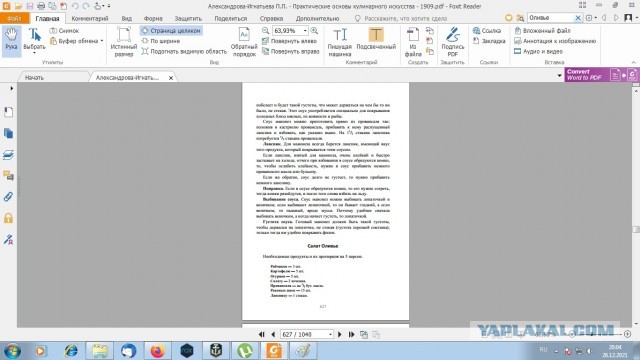Click the Print icon in quick access toolbar
This screenshot has height=360, width=640.
[x=41, y=6]
